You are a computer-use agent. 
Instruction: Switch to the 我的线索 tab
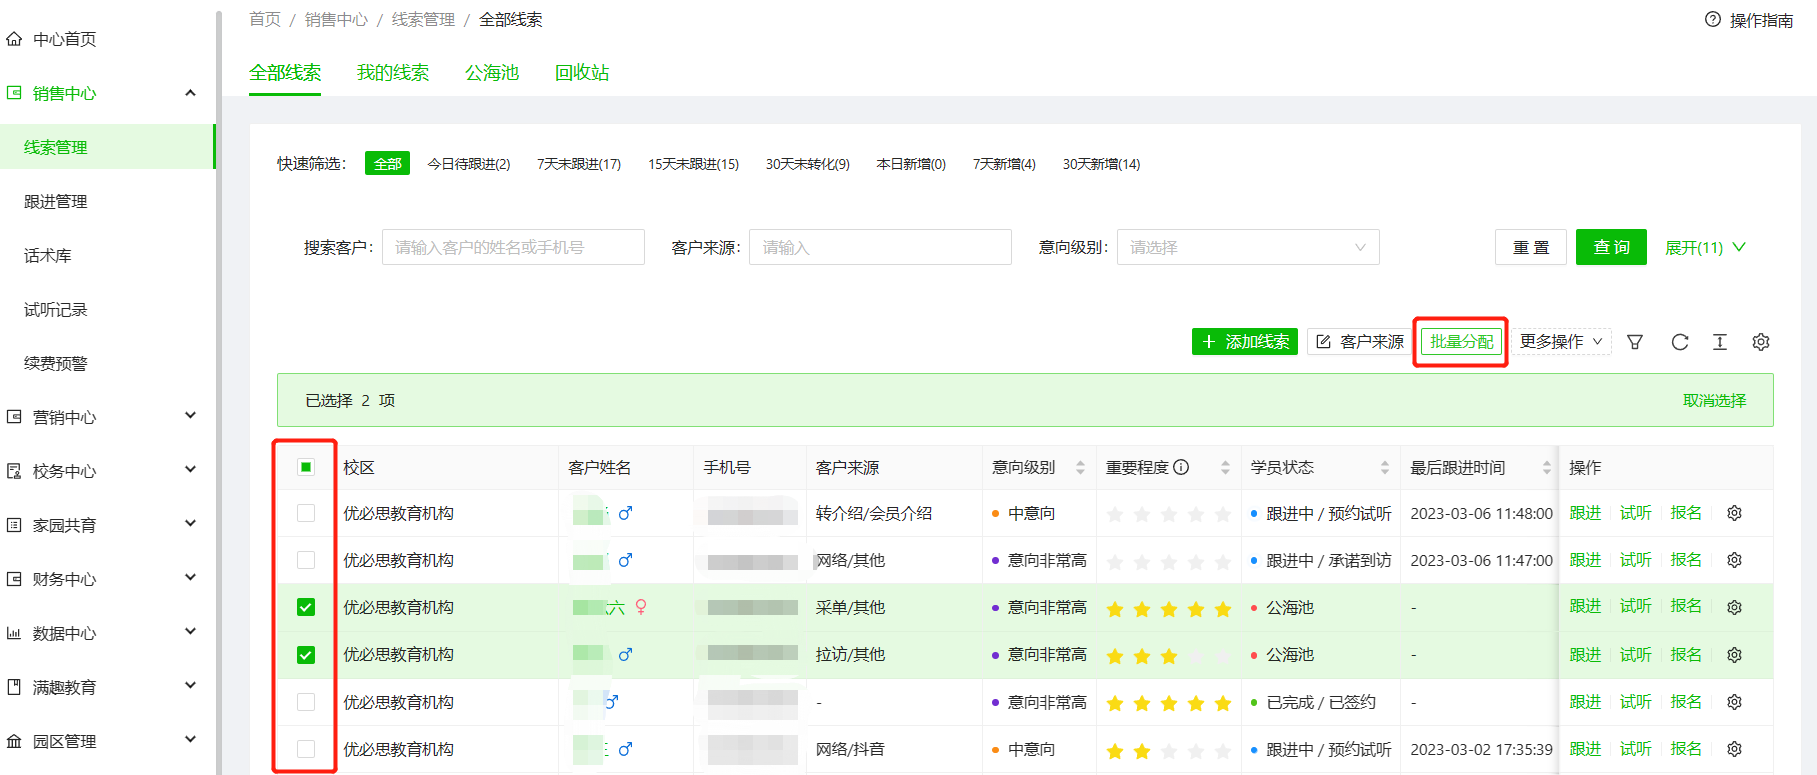(x=393, y=73)
